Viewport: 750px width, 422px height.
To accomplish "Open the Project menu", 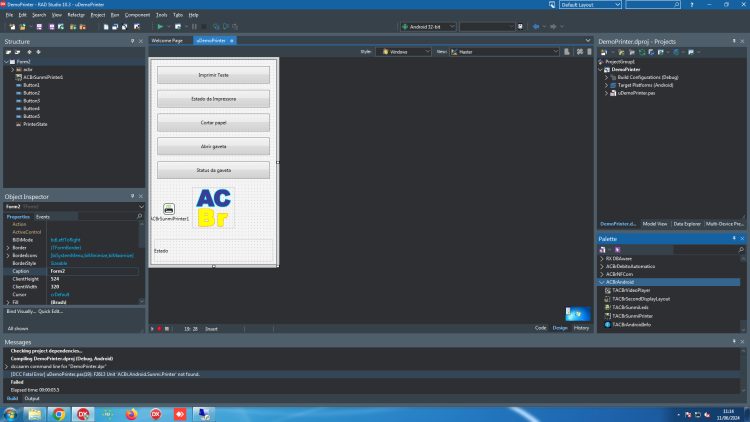I will click(98, 15).
